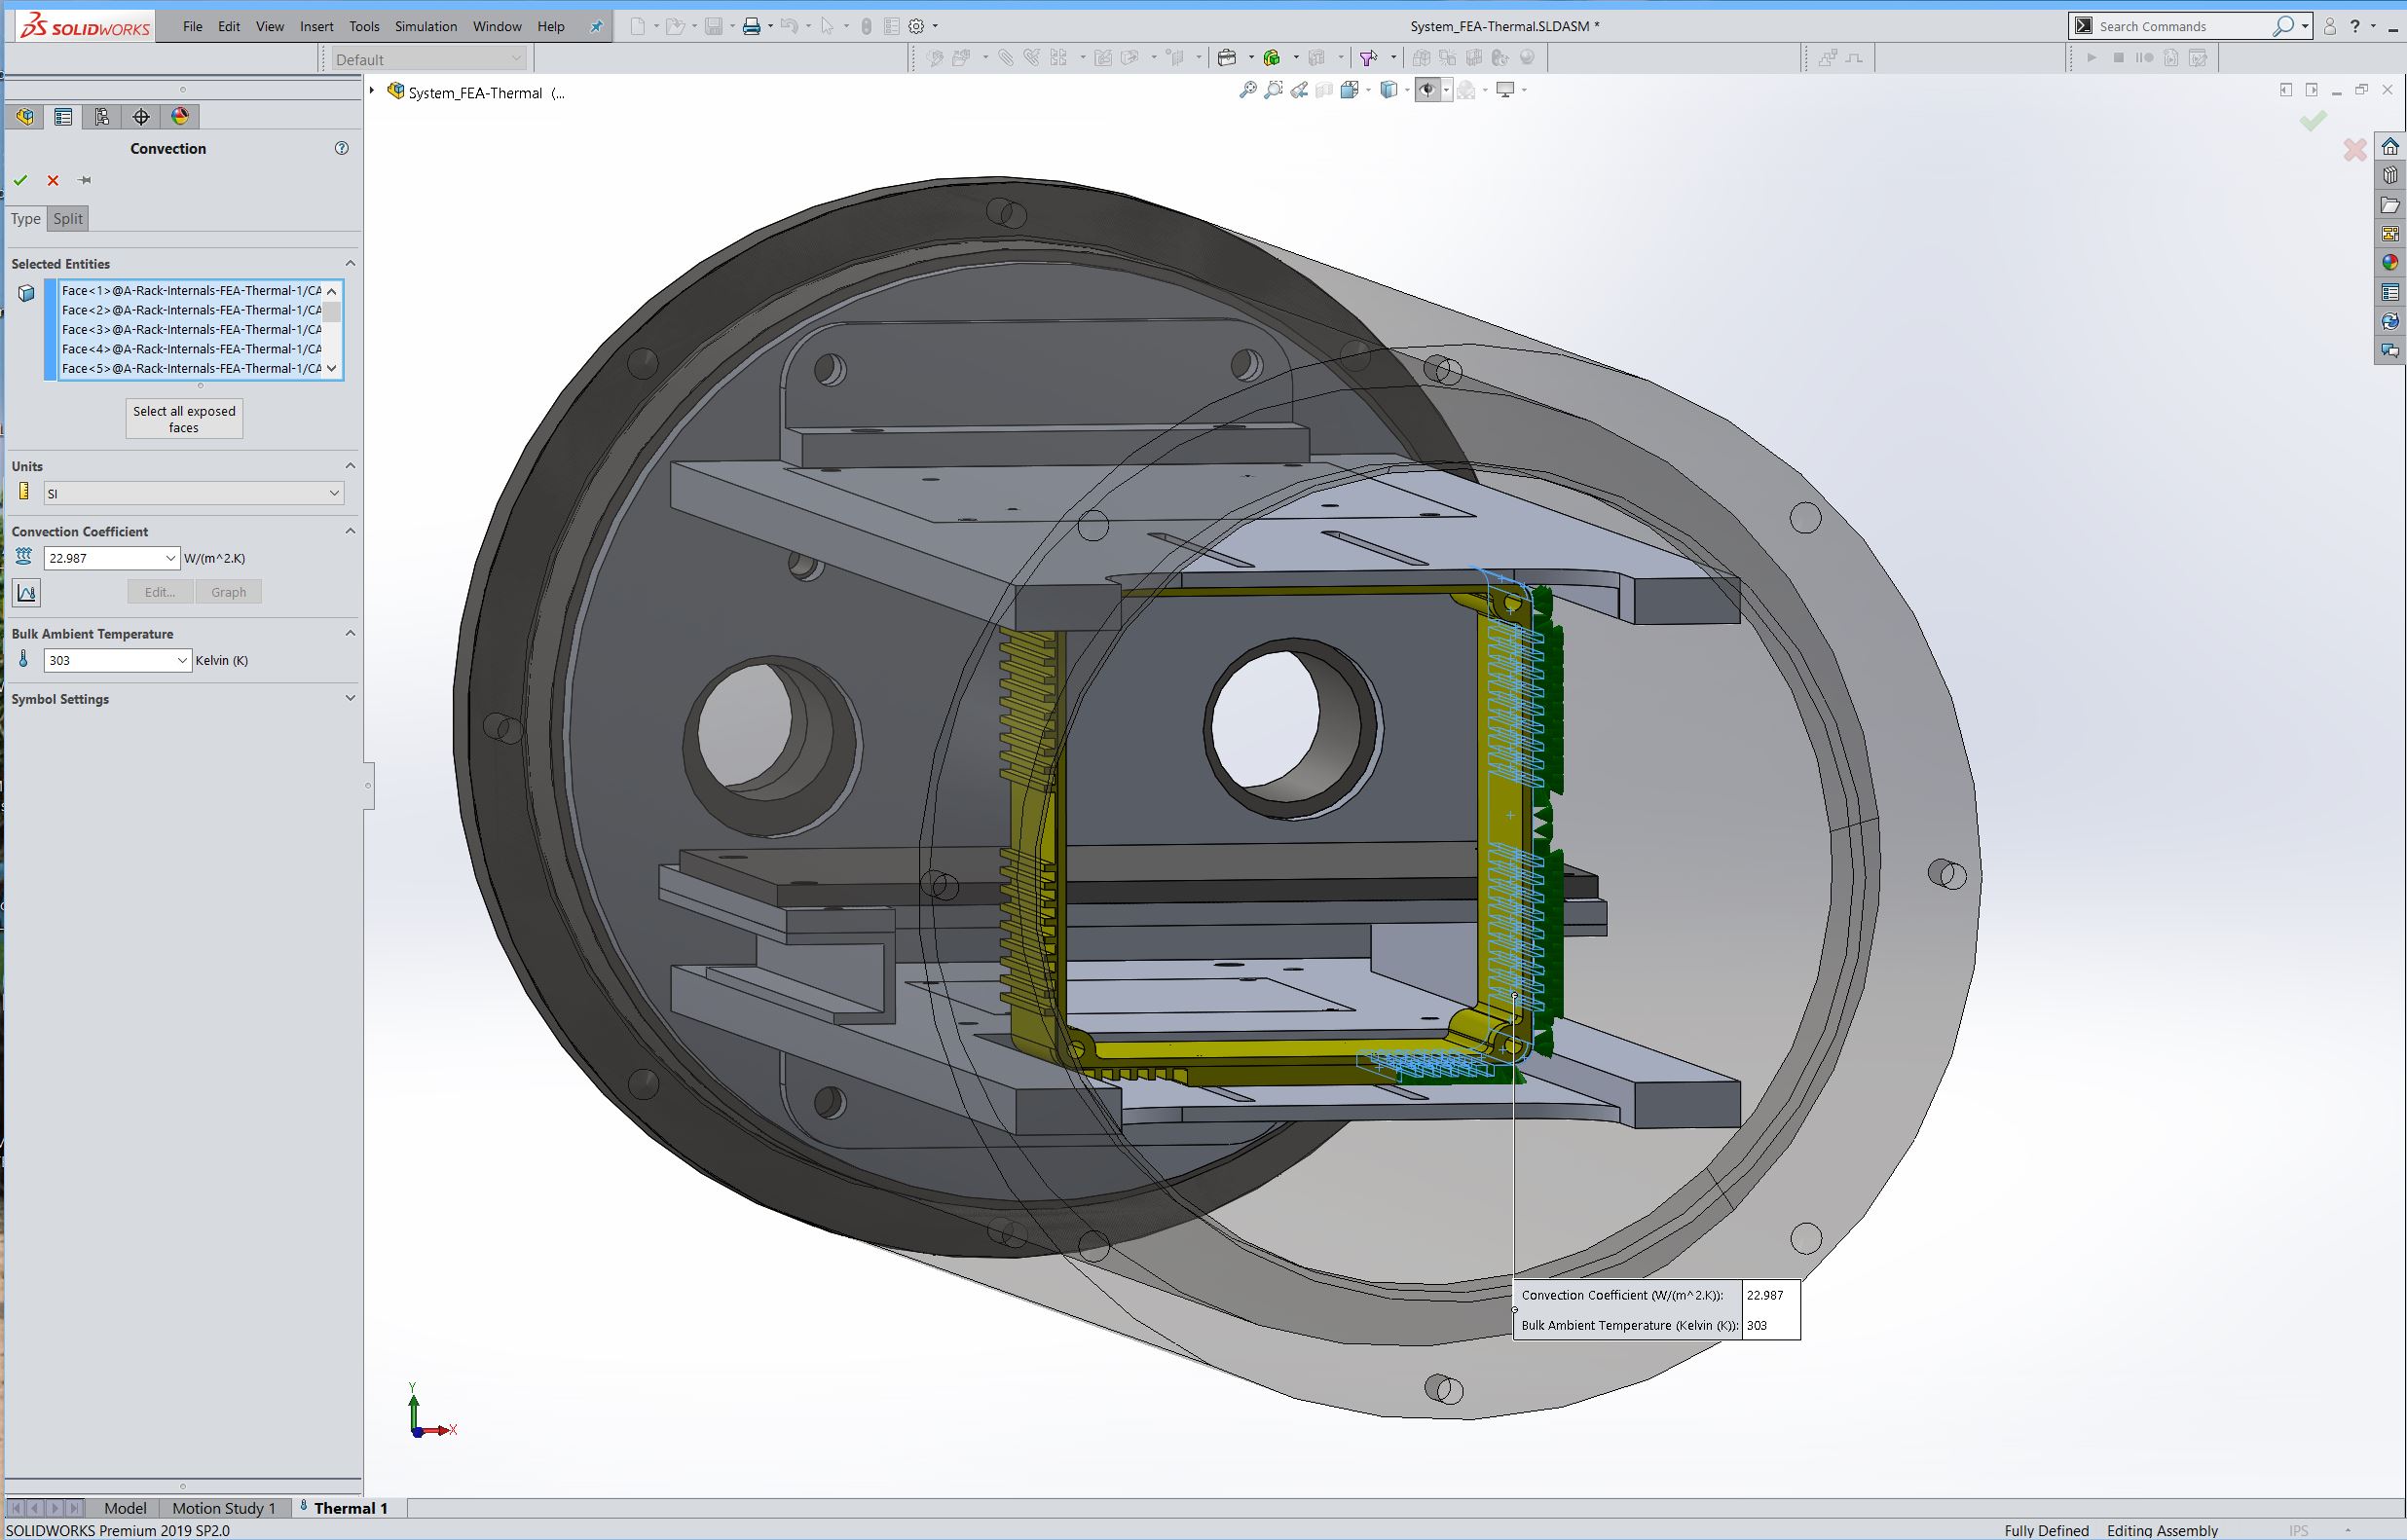Cancel Convection with the red X
Screen dimensions: 2407x1540
[53, 181]
